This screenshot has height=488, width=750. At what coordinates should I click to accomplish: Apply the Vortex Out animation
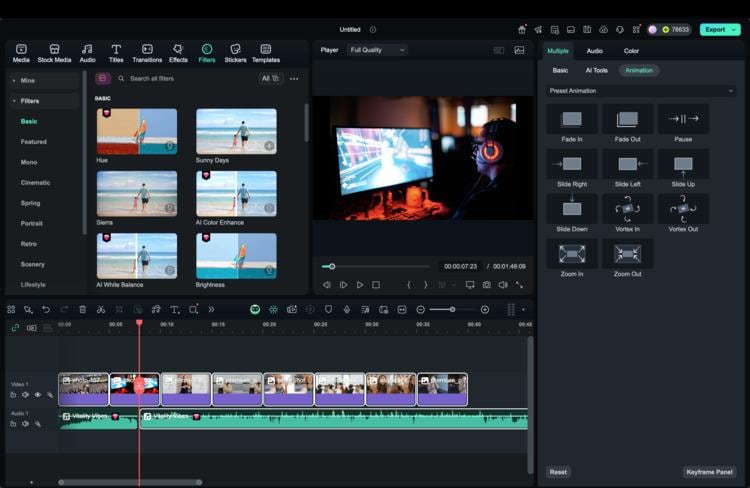(683, 209)
